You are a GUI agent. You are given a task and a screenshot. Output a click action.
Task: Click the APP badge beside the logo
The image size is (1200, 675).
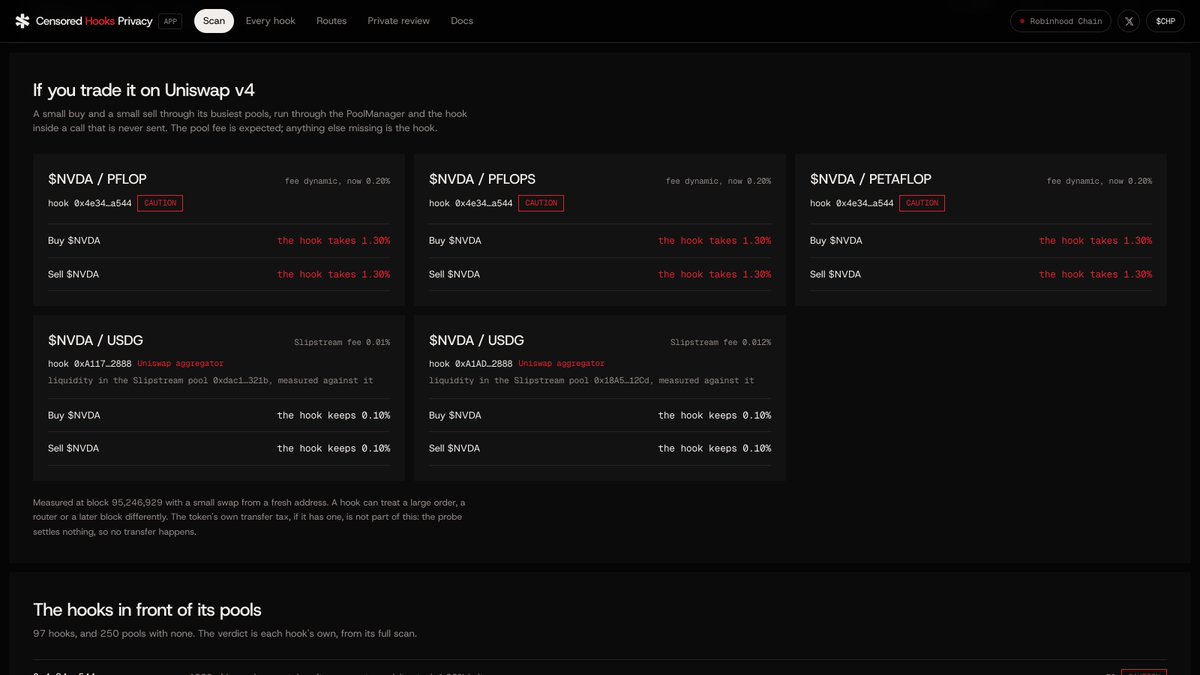click(x=170, y=21)
